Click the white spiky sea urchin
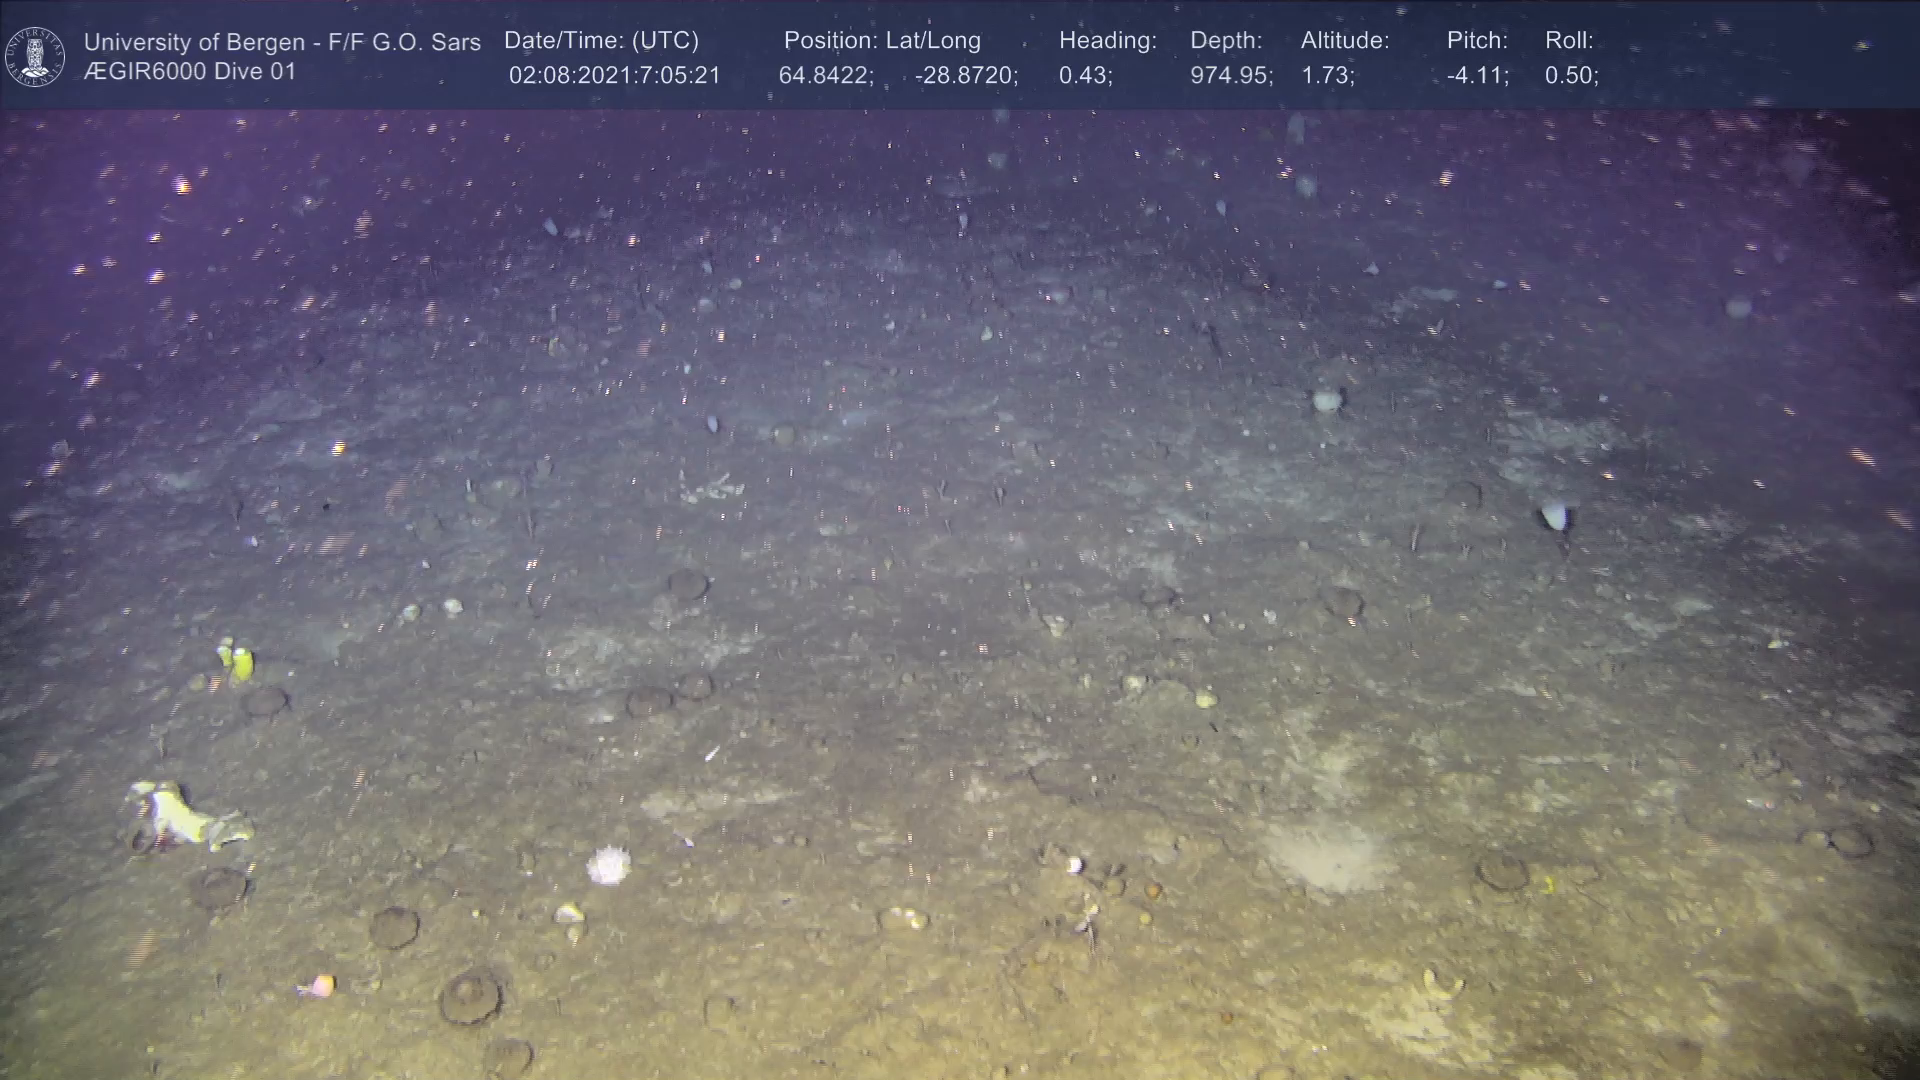This screenshot has width=1920, height=1080. click(608, 865)
